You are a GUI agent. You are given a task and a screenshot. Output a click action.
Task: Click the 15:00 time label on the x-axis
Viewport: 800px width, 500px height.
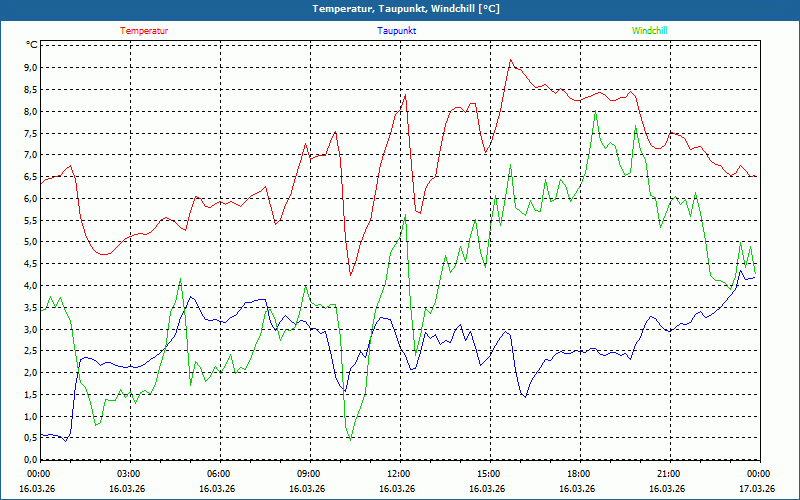coord(487,474)
